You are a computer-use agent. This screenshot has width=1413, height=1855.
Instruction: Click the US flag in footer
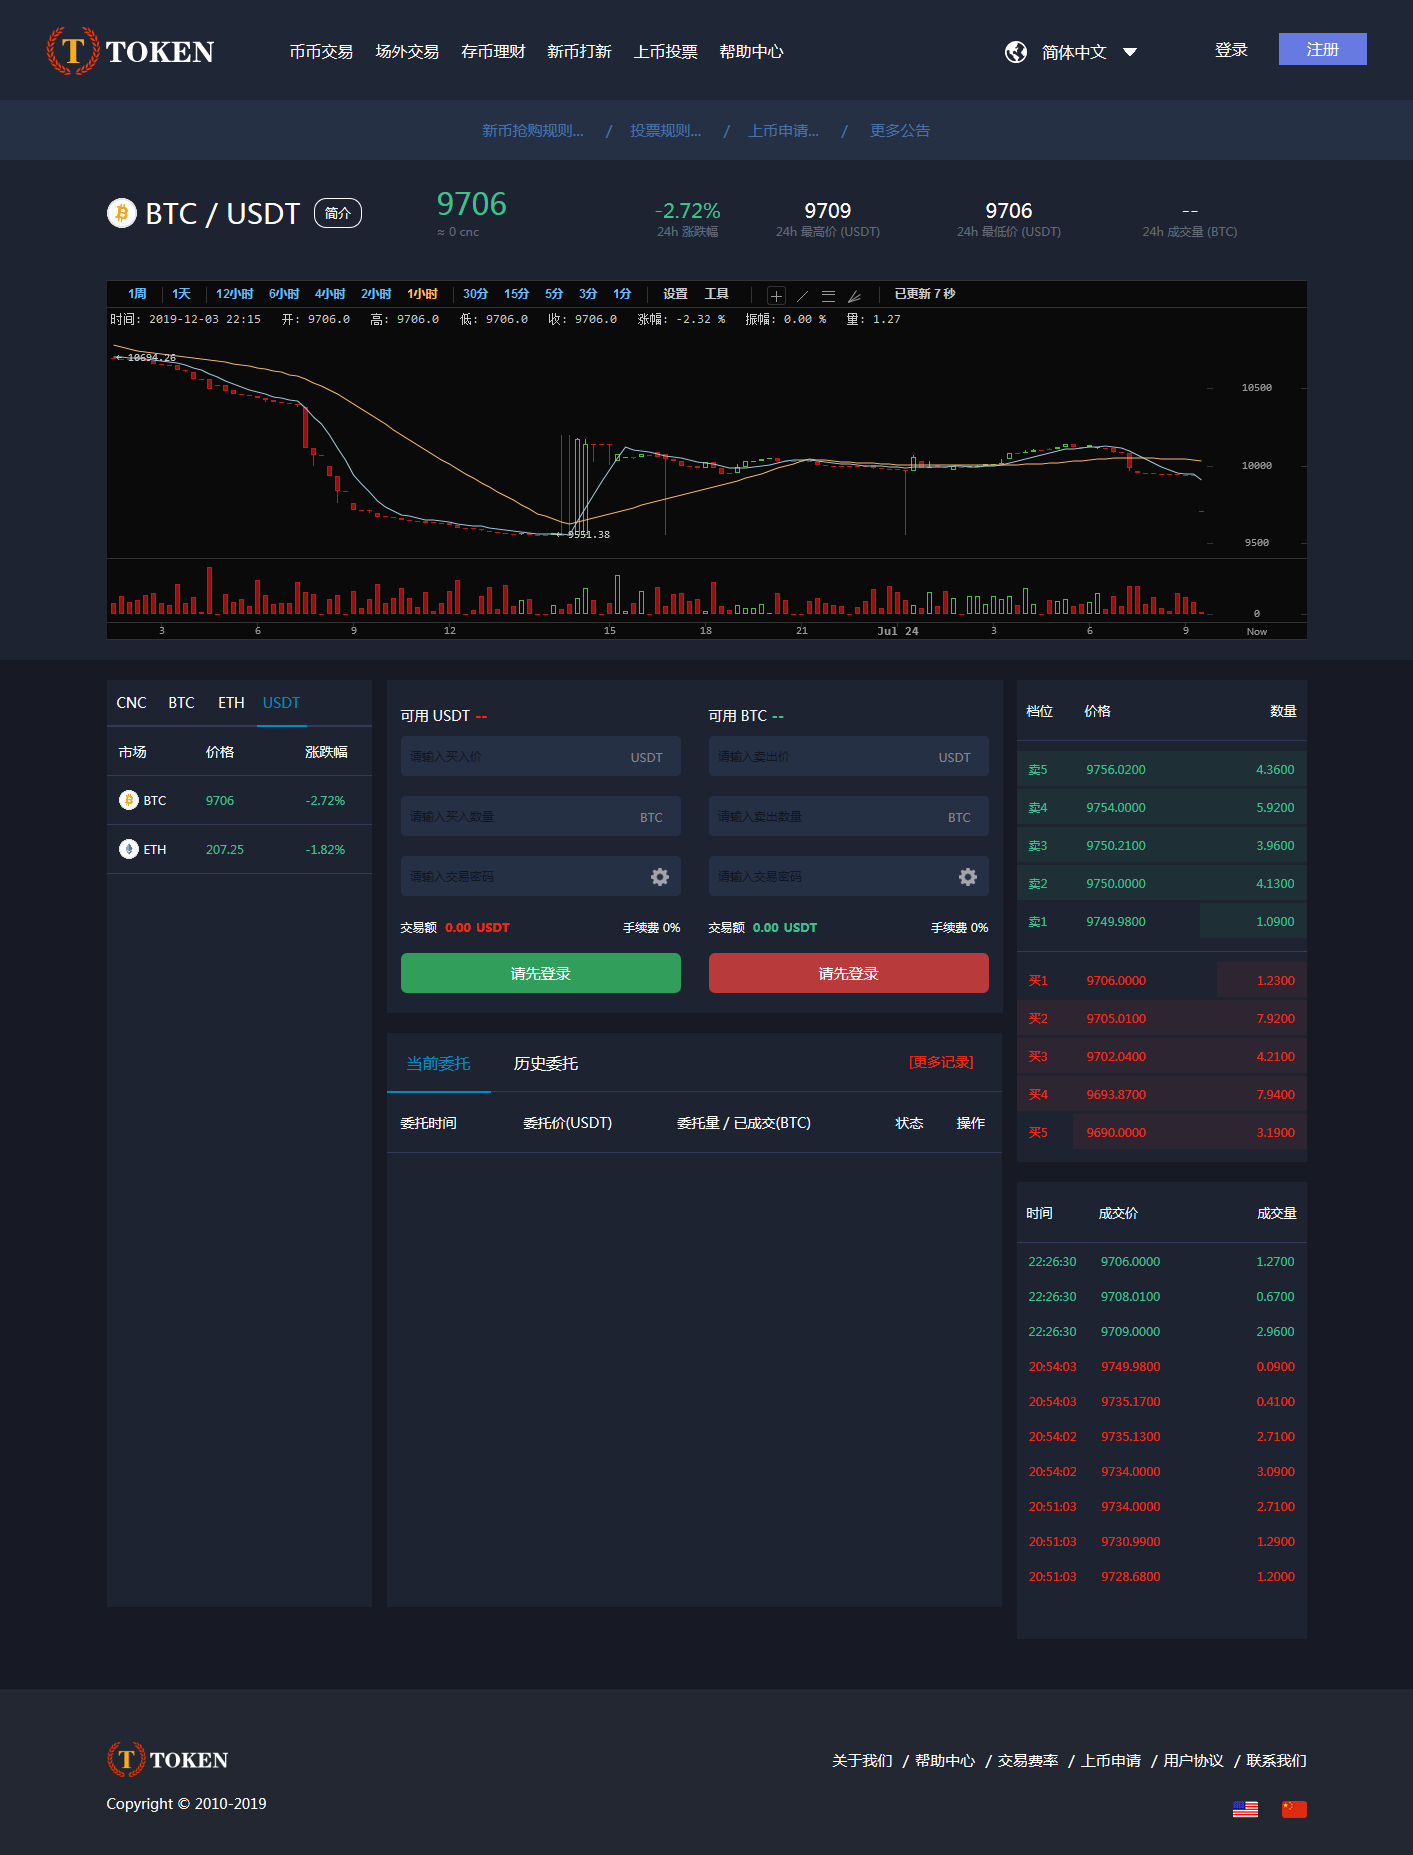[x=1245, y=1809]
